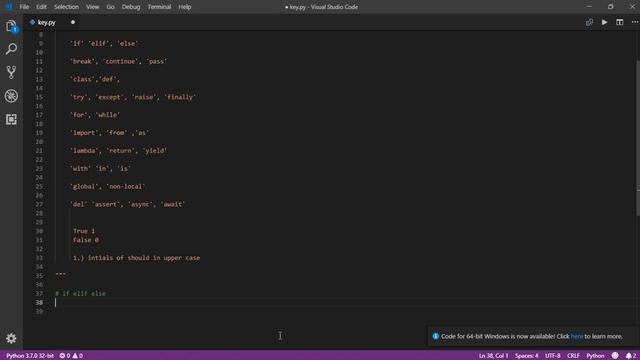640x360 pixels.
Task: Click the 'del' text on line 27
Action: (78, 204)
